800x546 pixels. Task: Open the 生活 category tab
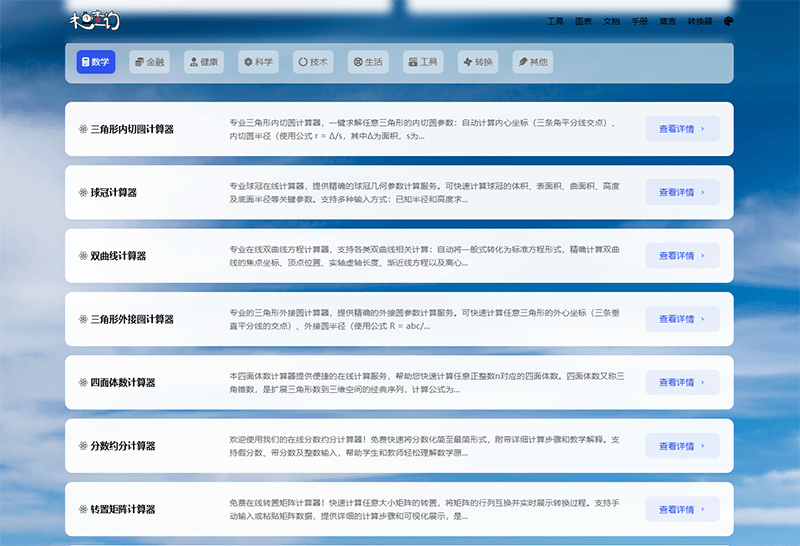(x=367, y=62)
